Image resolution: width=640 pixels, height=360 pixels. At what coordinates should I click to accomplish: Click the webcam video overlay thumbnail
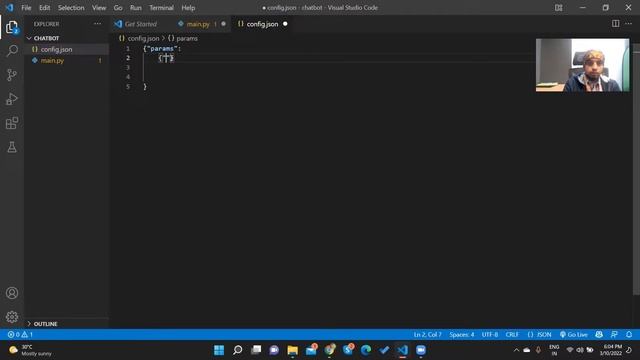click(x=582, y=65)
